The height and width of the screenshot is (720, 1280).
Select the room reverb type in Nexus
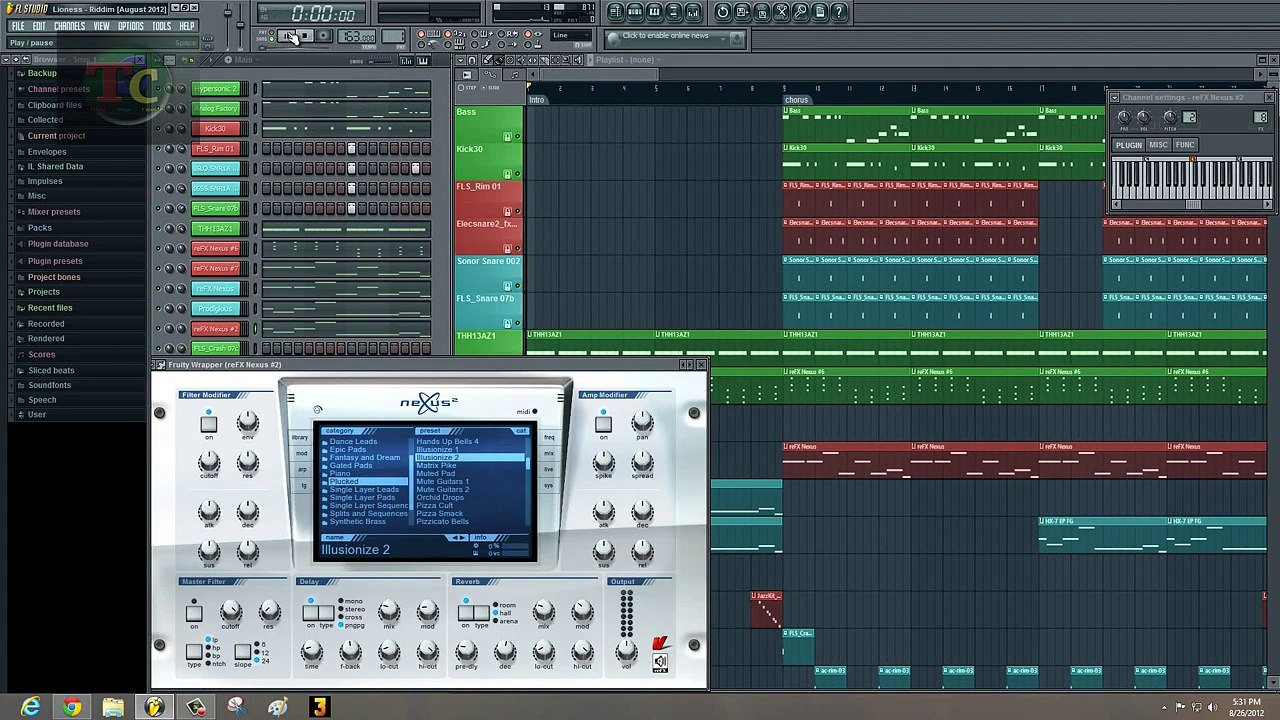504,605
